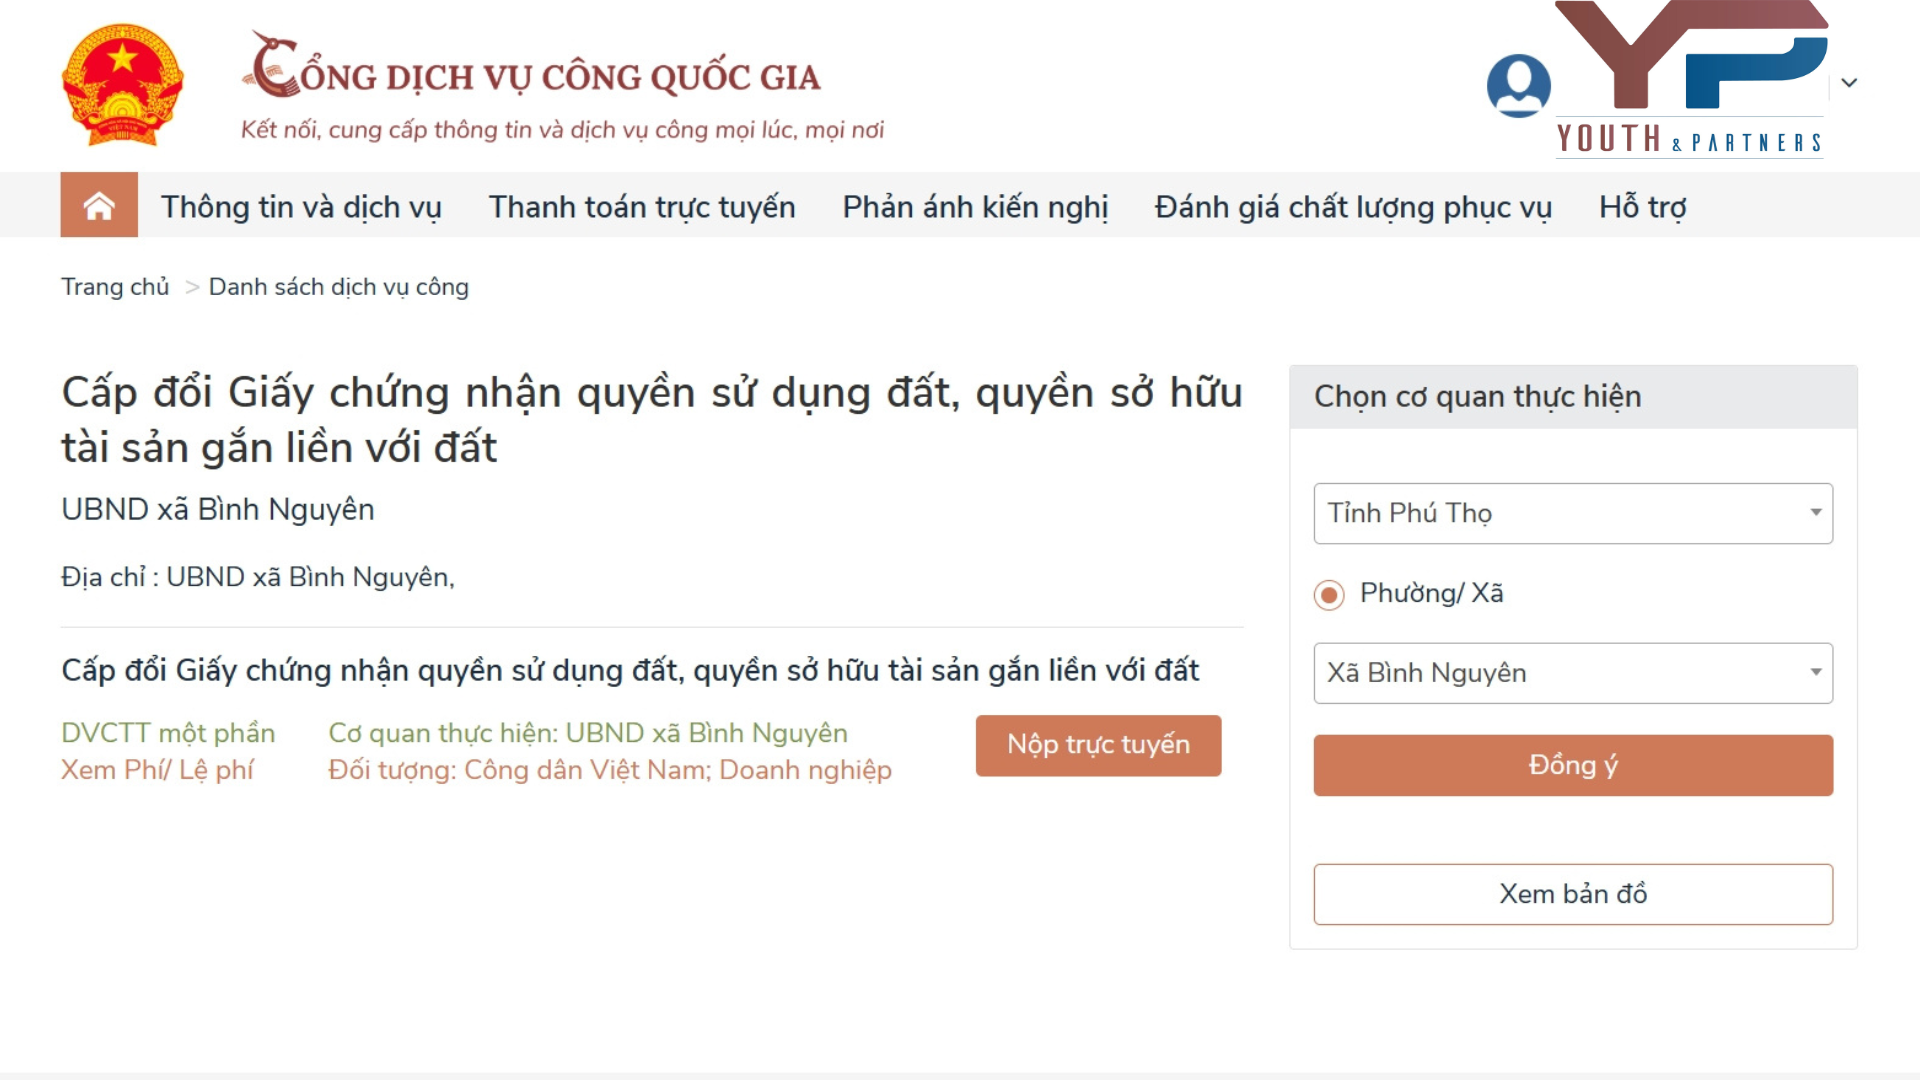Open the Xem Phí/ Lệ phí link
The height and width of the screenshot is (1080, 1920).
pos(158,769)
